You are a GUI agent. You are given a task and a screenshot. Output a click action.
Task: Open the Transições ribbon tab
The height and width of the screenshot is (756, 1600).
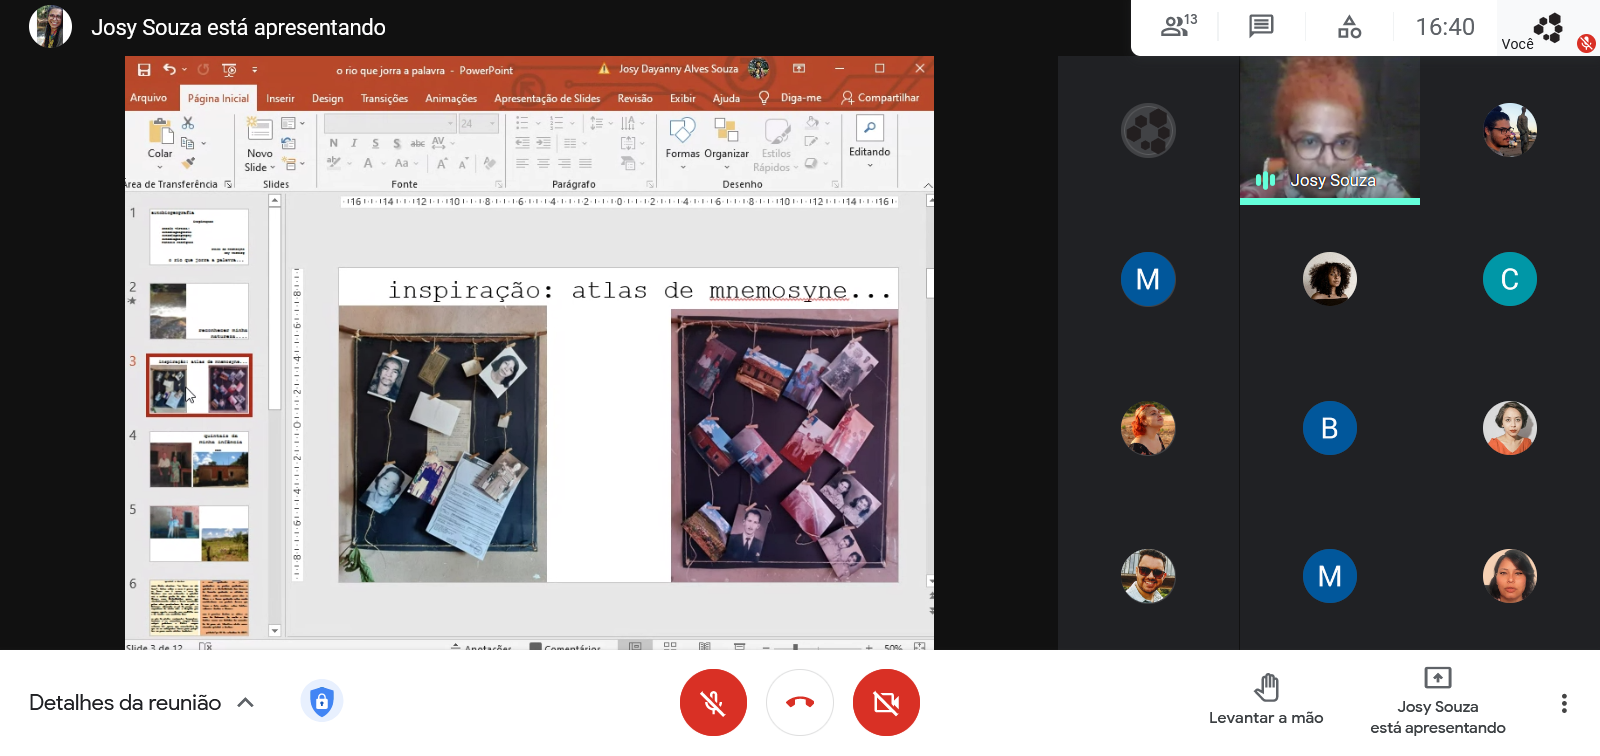pyautogui.click(x=384, y=98)
